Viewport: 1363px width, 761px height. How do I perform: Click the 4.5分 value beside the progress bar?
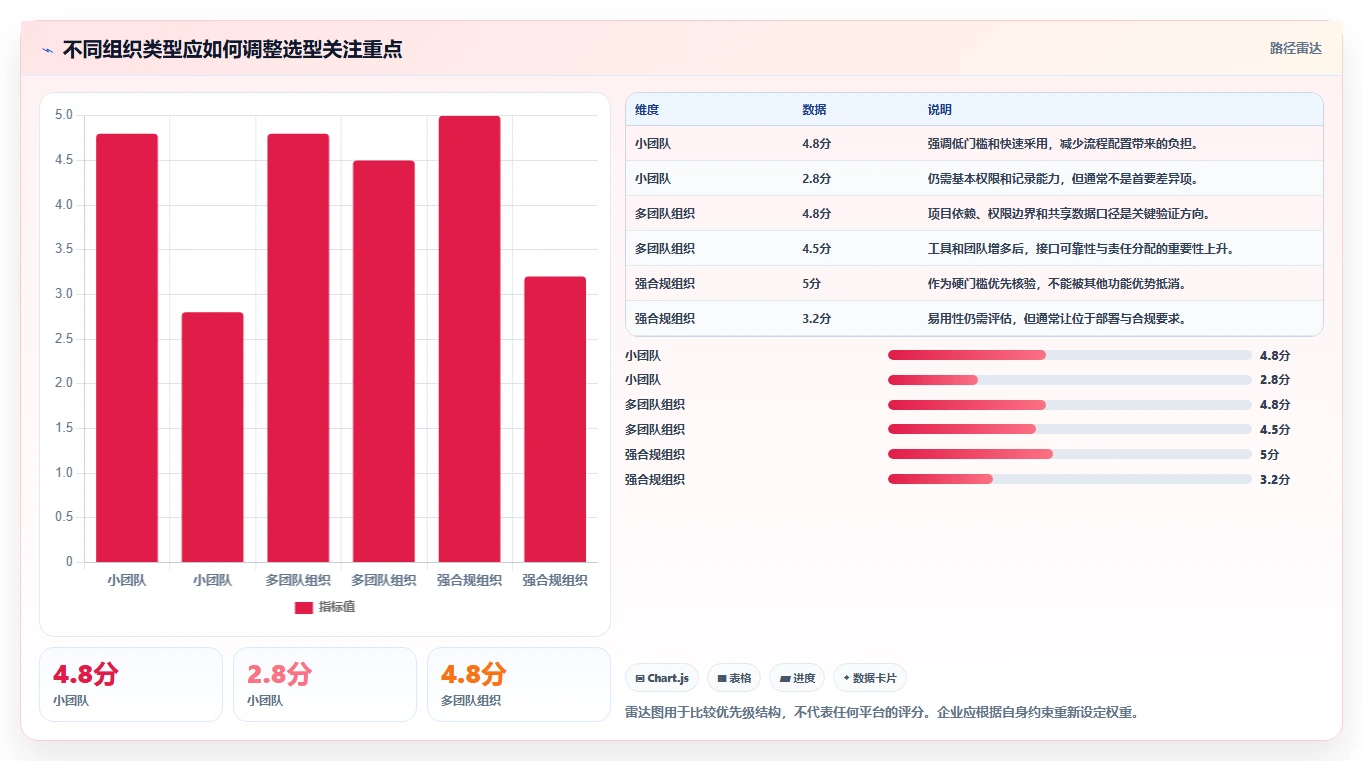[1275, 430]
